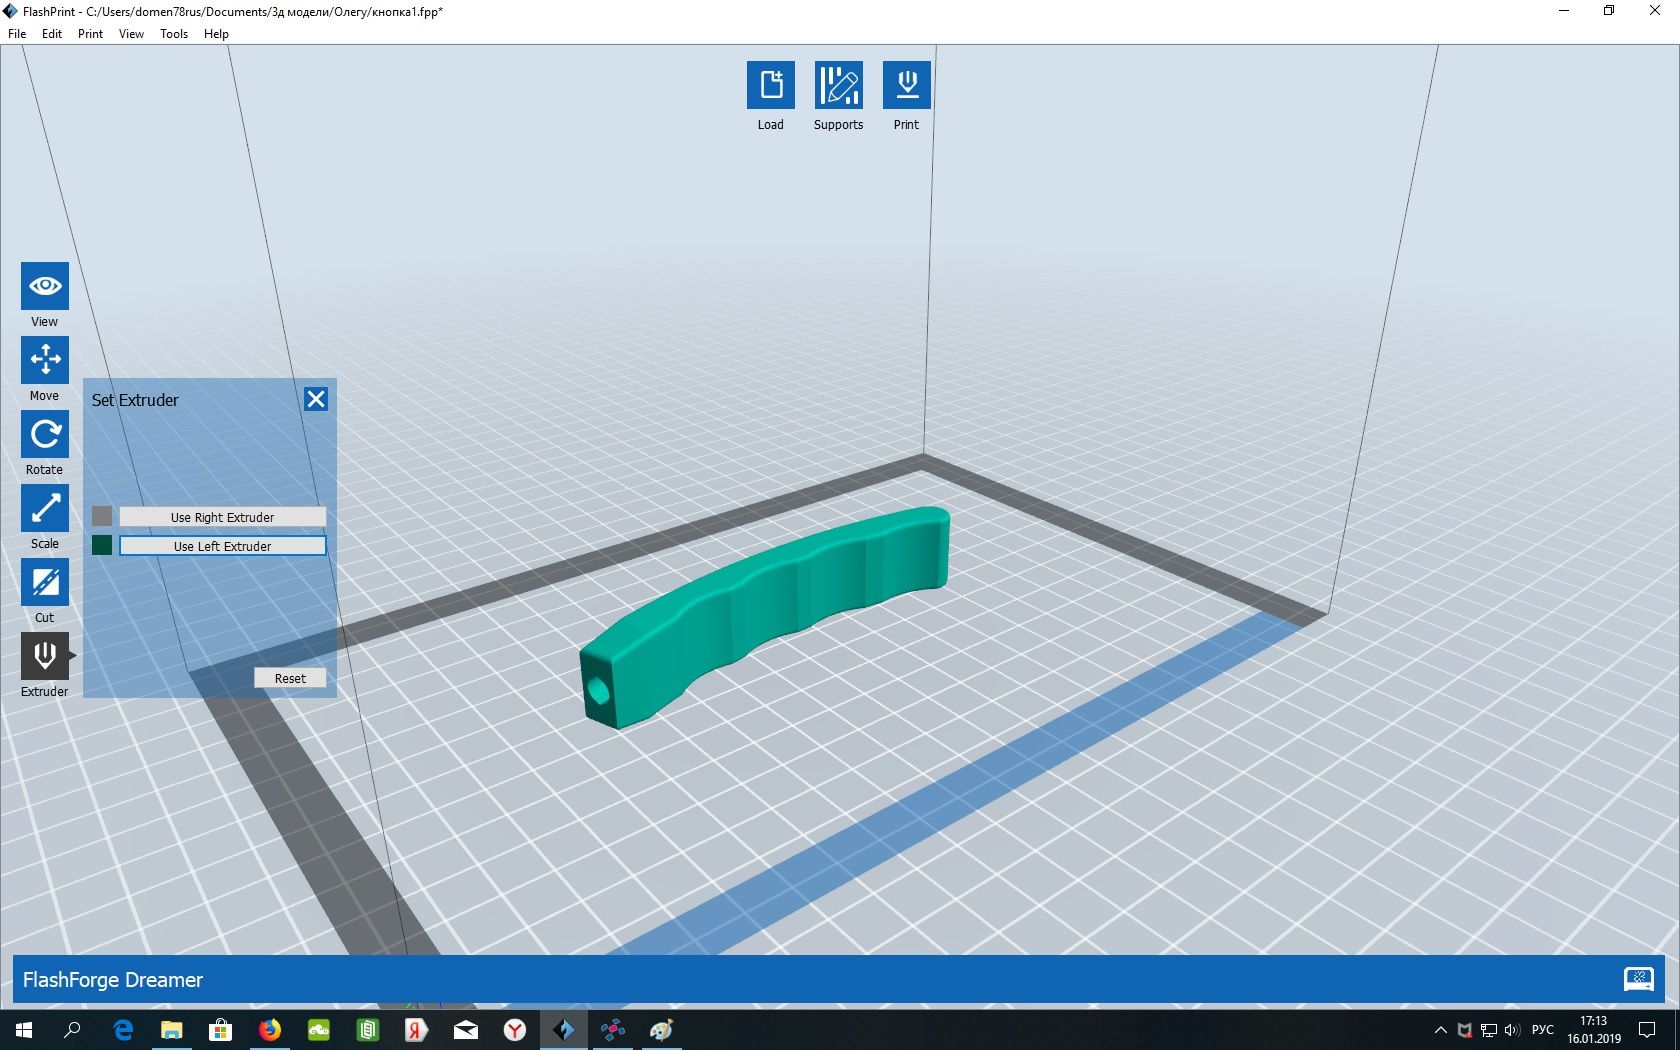The image size is (1680, 1050).
Task: Open the Tools menu
Action: pyautogui.click(x=174, y=34)
